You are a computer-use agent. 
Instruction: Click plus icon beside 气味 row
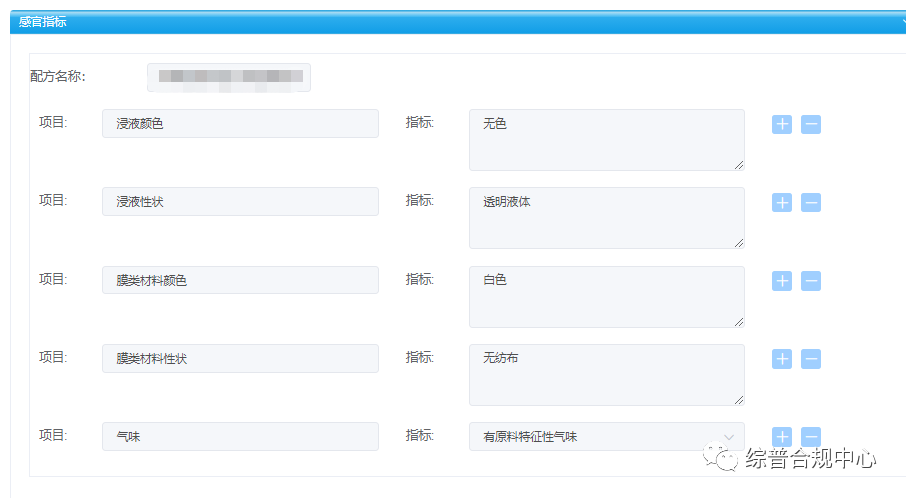781,437
